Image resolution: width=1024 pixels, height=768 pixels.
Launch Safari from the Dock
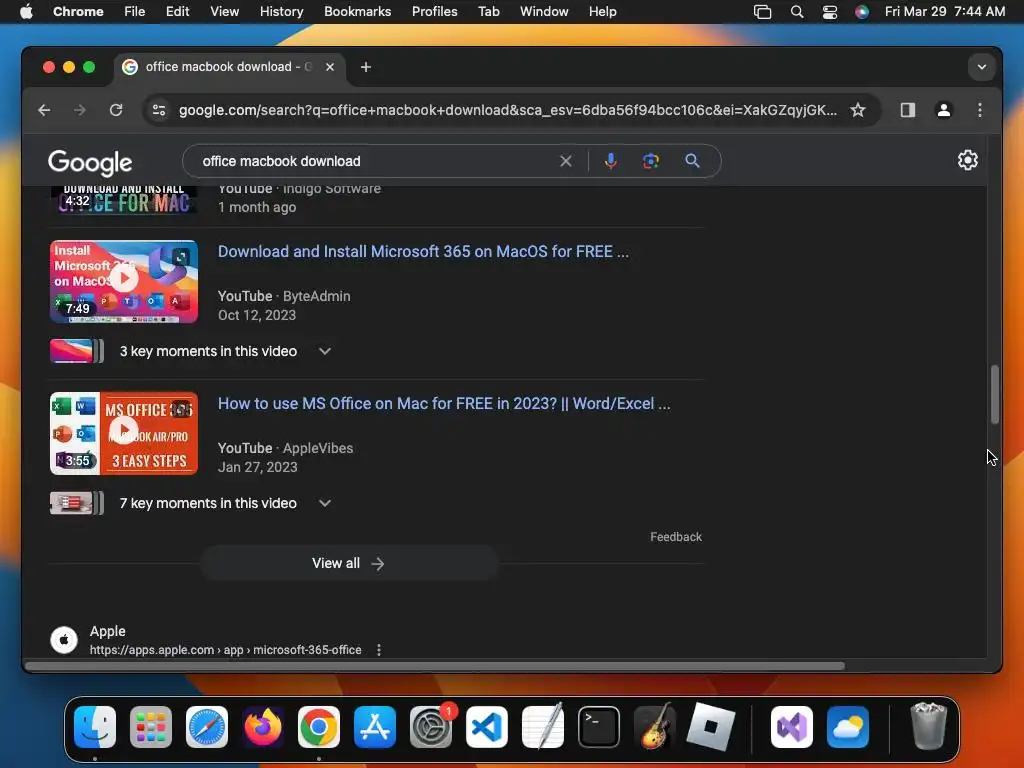207,727
